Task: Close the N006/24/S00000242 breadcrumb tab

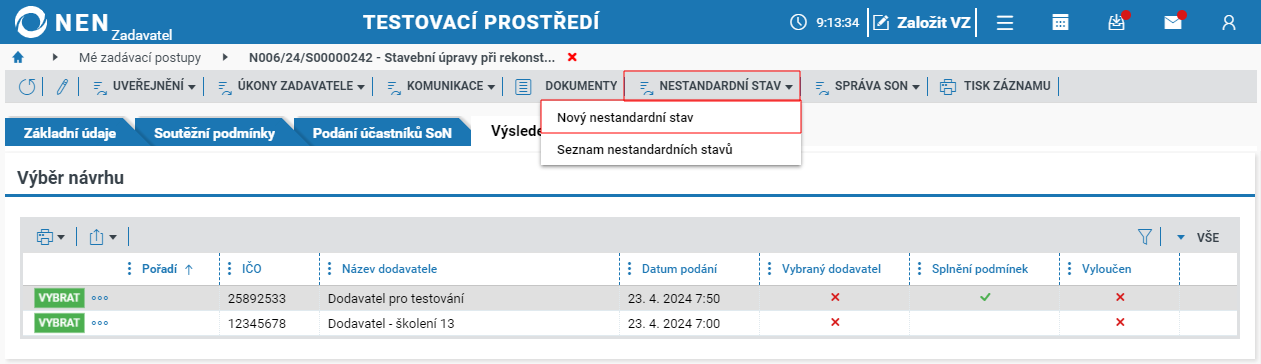Action: pyautogui.click(x=572, y=57)
